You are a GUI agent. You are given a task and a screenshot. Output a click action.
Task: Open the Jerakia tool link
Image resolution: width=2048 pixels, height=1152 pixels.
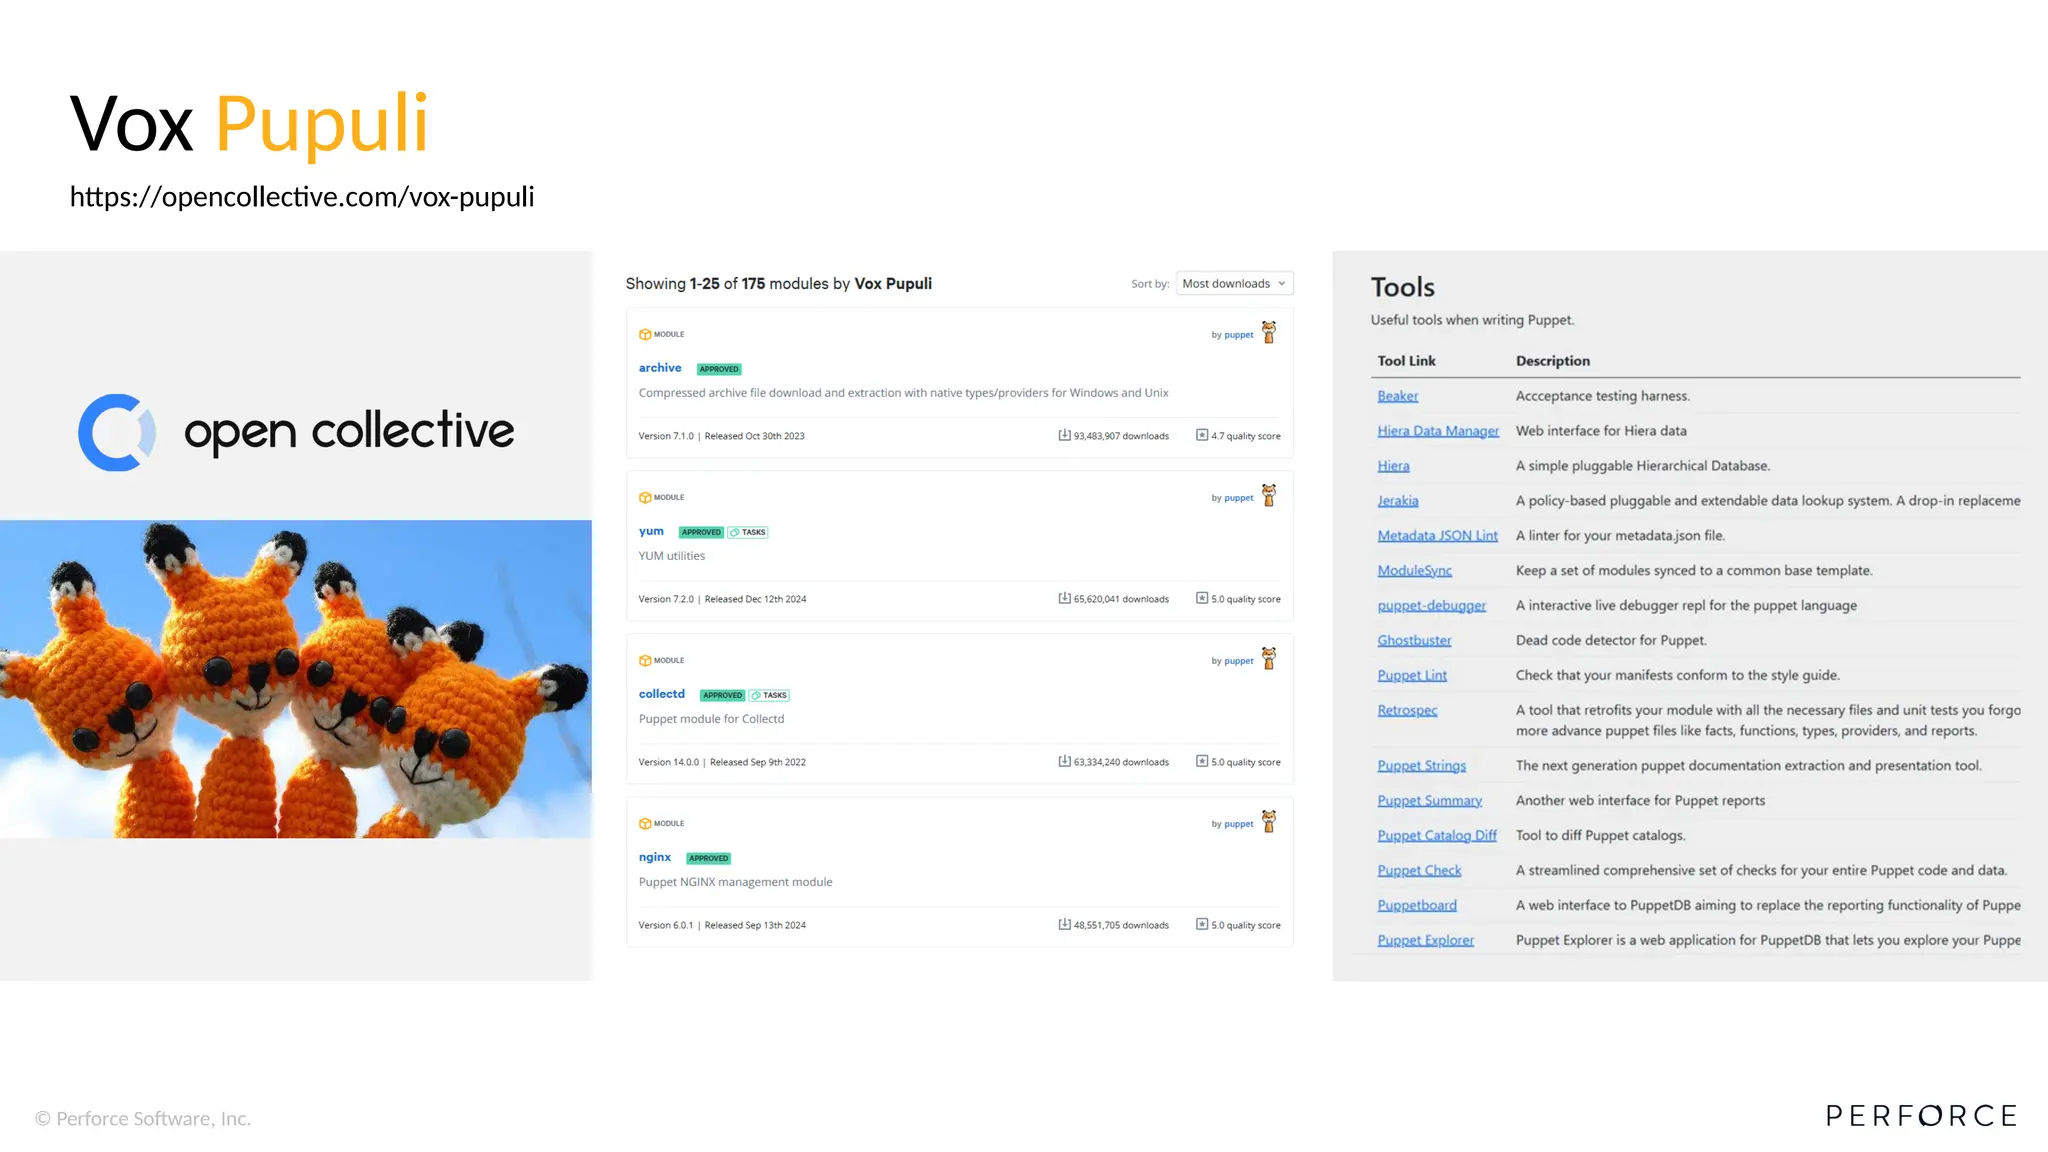pyautogui.click(x=1397, y=501)
